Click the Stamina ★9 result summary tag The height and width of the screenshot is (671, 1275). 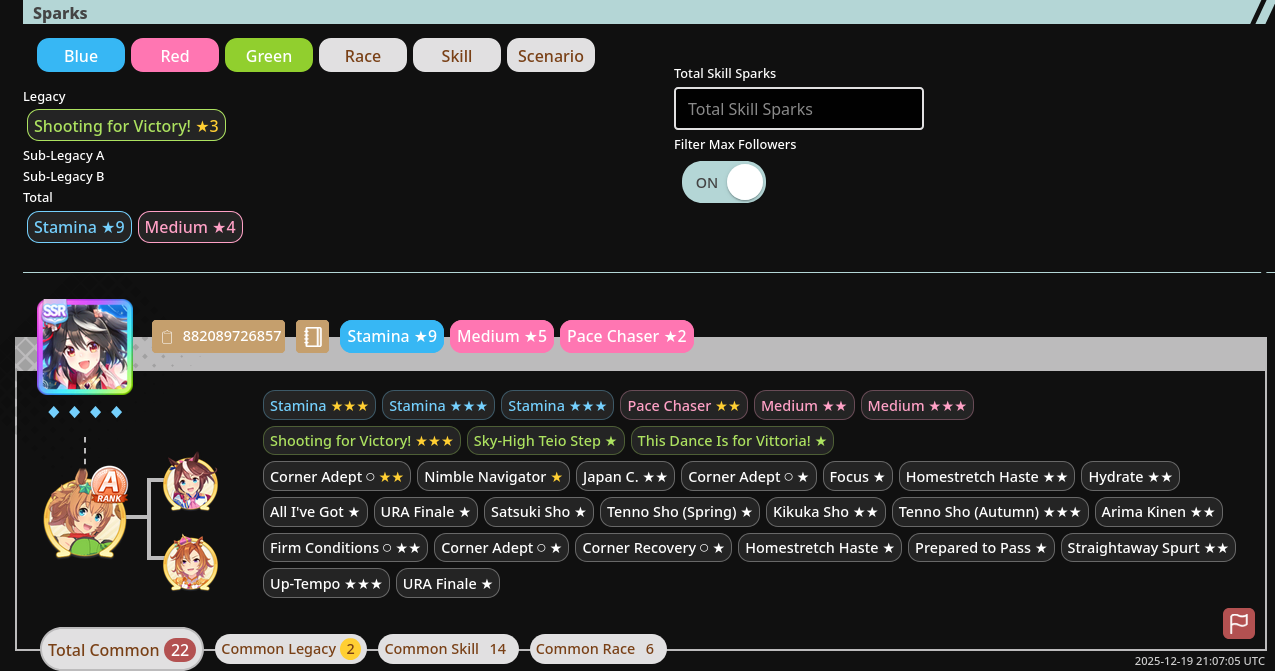click(392, 336)
